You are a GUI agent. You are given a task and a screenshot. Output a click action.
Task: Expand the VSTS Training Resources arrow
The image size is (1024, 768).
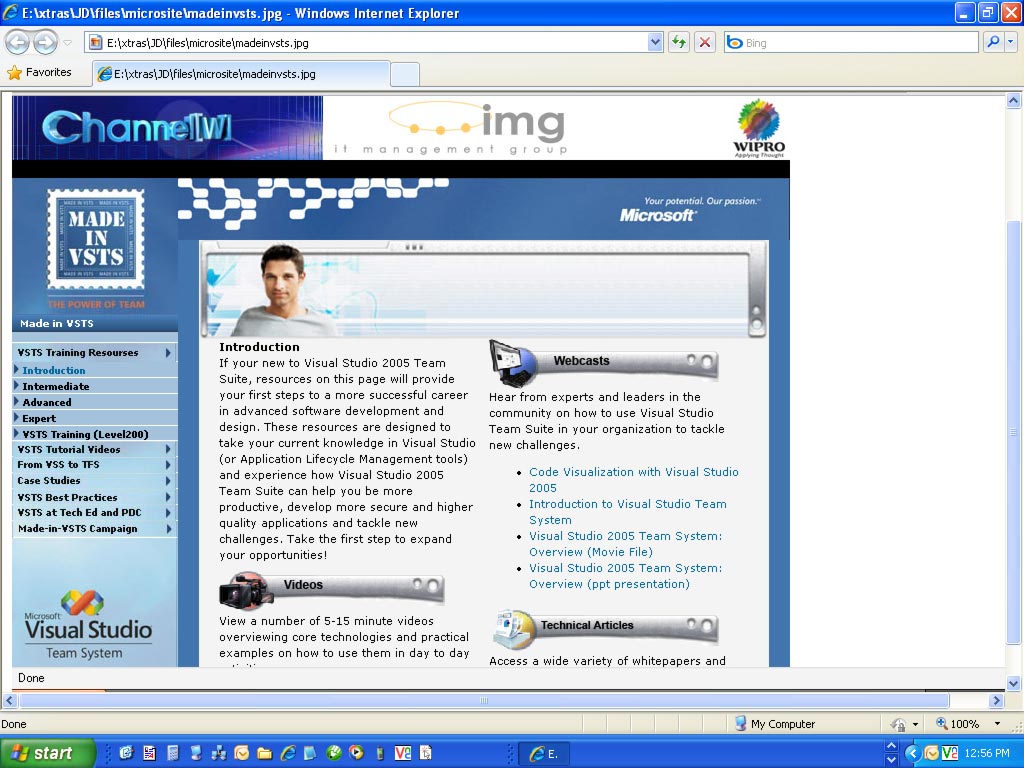(x=168, y=353)
